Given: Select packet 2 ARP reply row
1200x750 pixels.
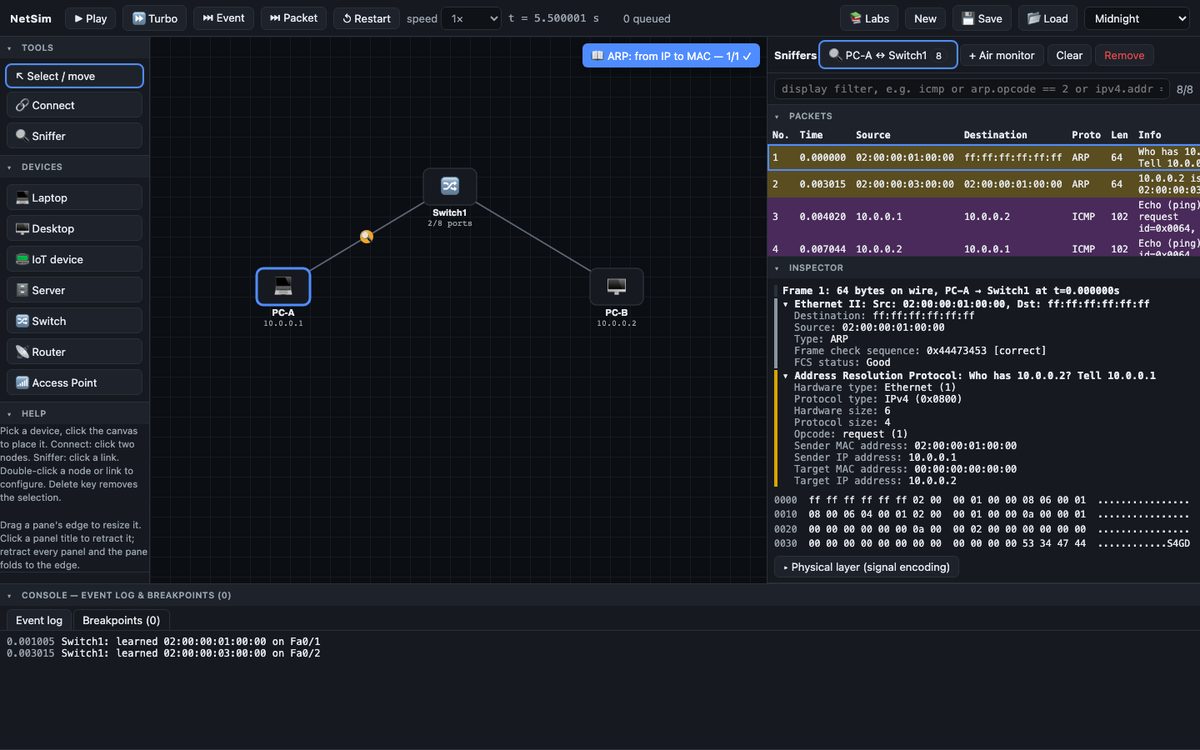Looking at the screenshot, I should pos(984,184).
